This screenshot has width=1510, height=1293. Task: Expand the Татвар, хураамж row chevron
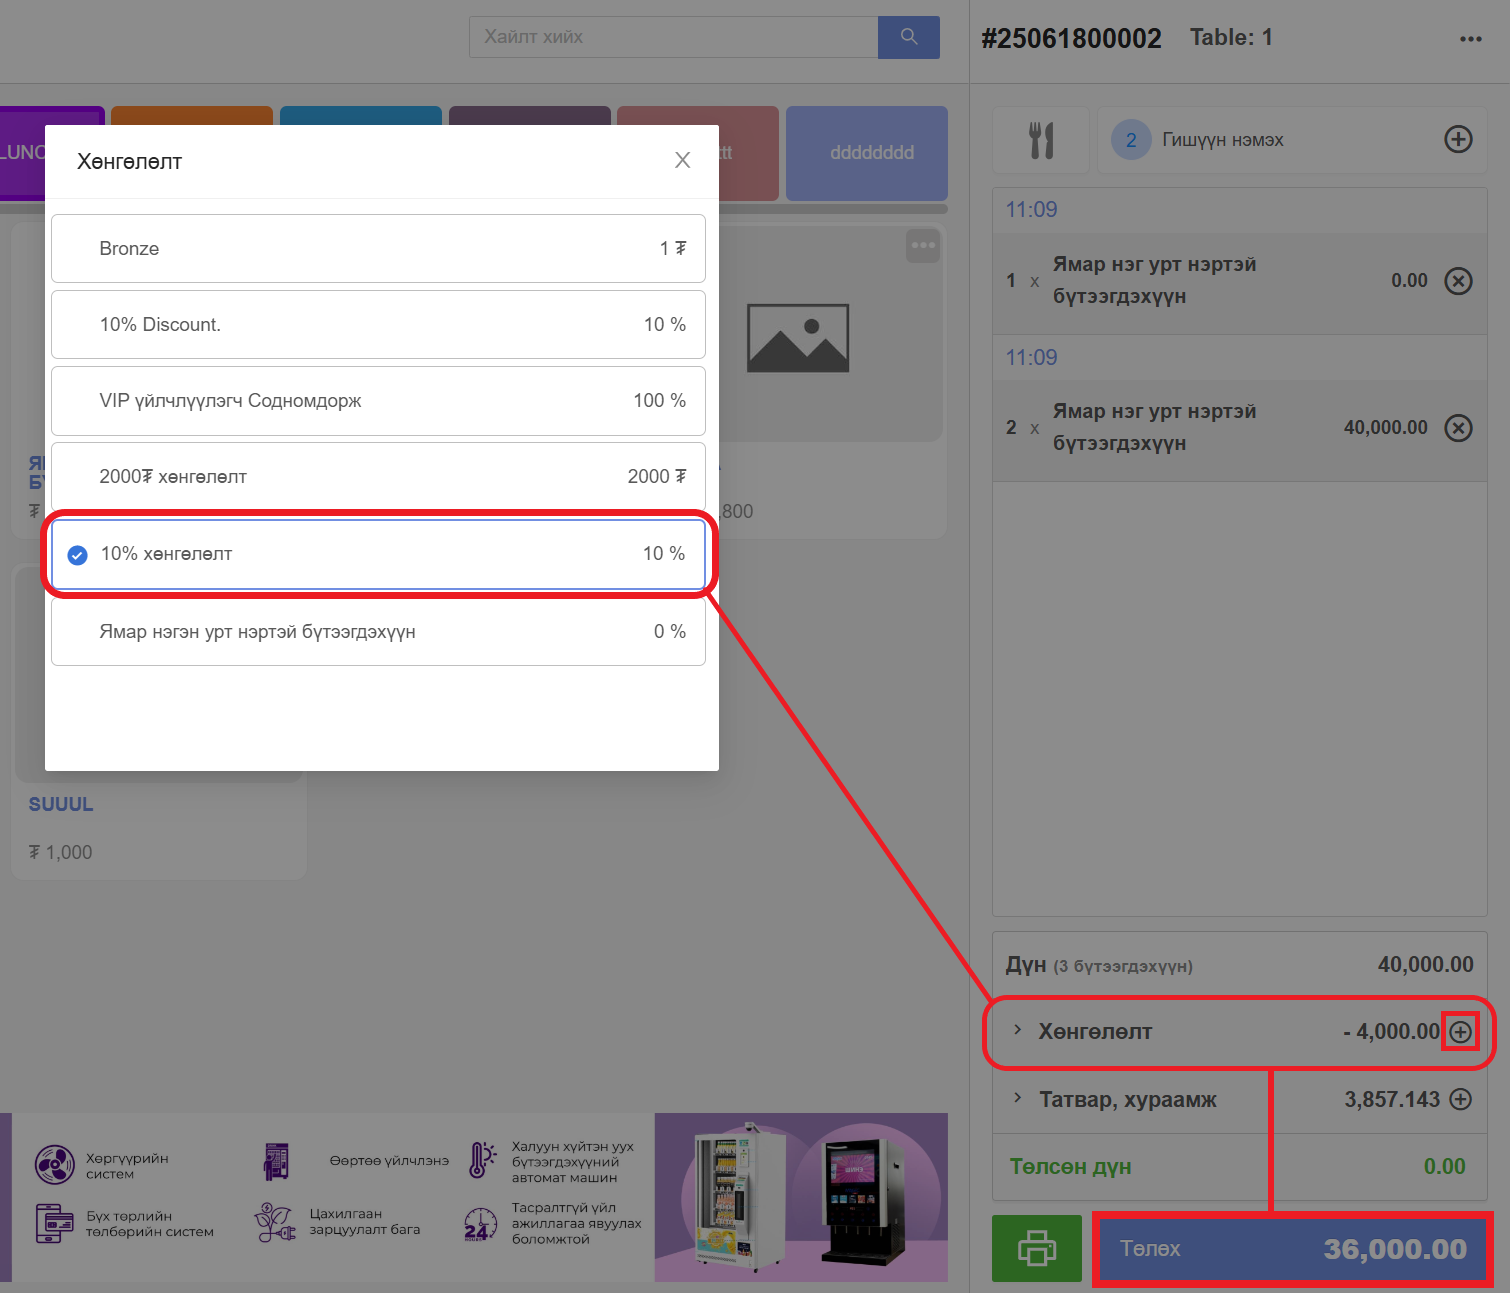tap(1017, 1098)
